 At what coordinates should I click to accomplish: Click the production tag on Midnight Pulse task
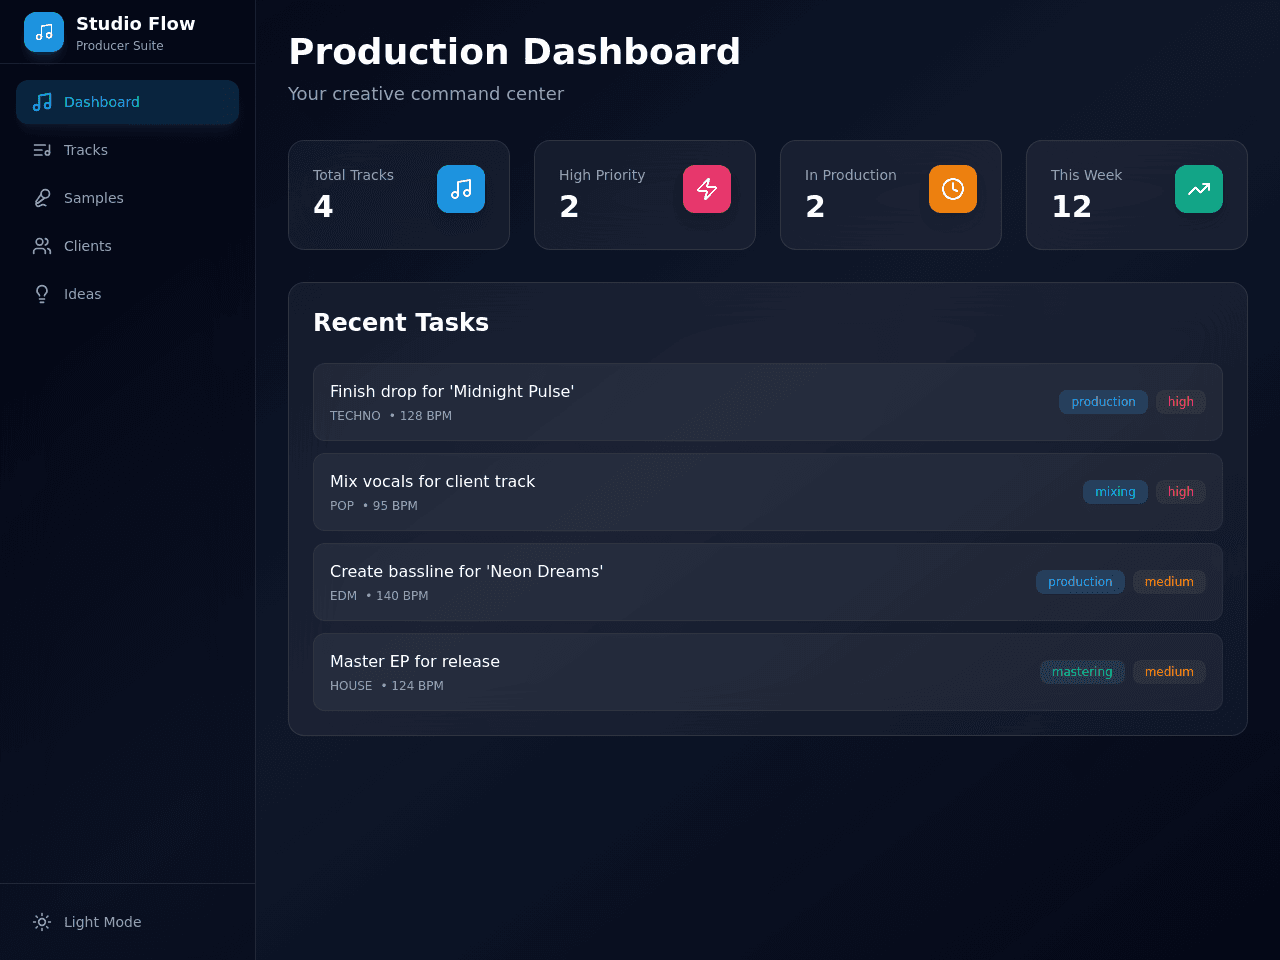tap(1103, 402)
